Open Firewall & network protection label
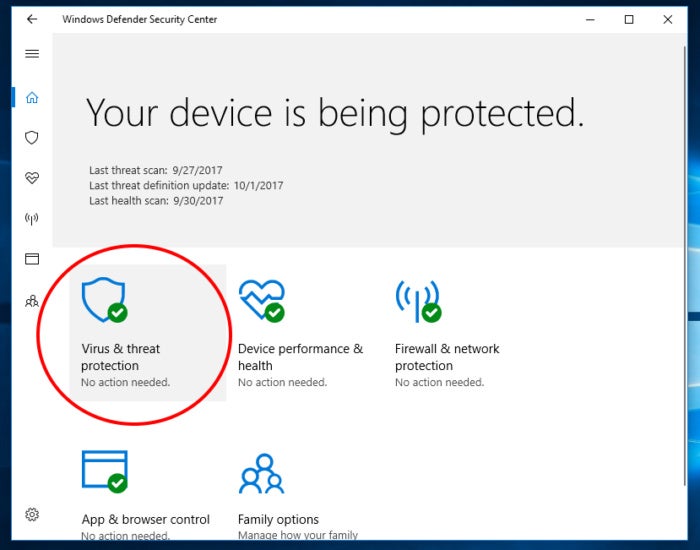Screen dimensions: 700x550 (447, 357)
